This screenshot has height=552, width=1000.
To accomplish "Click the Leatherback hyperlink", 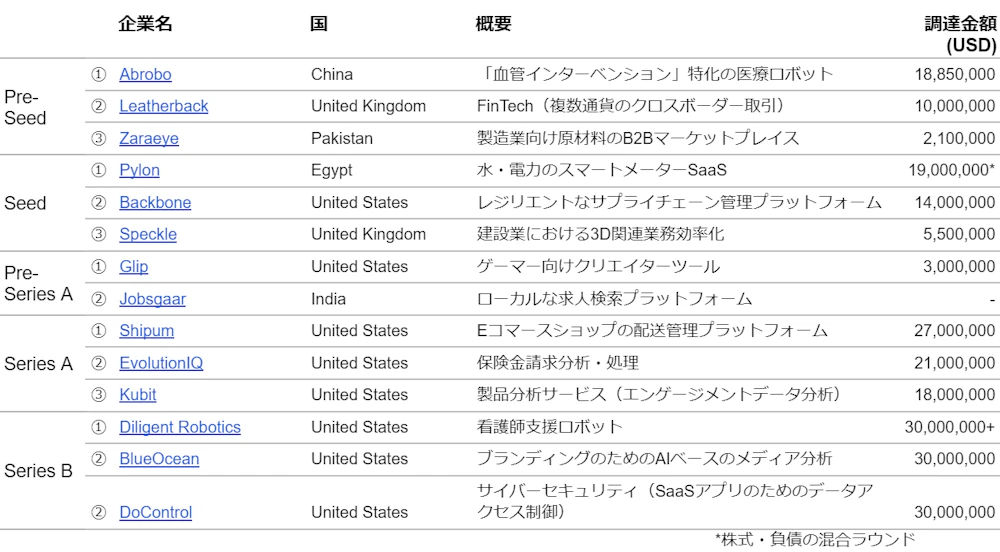I will [163, 106].
